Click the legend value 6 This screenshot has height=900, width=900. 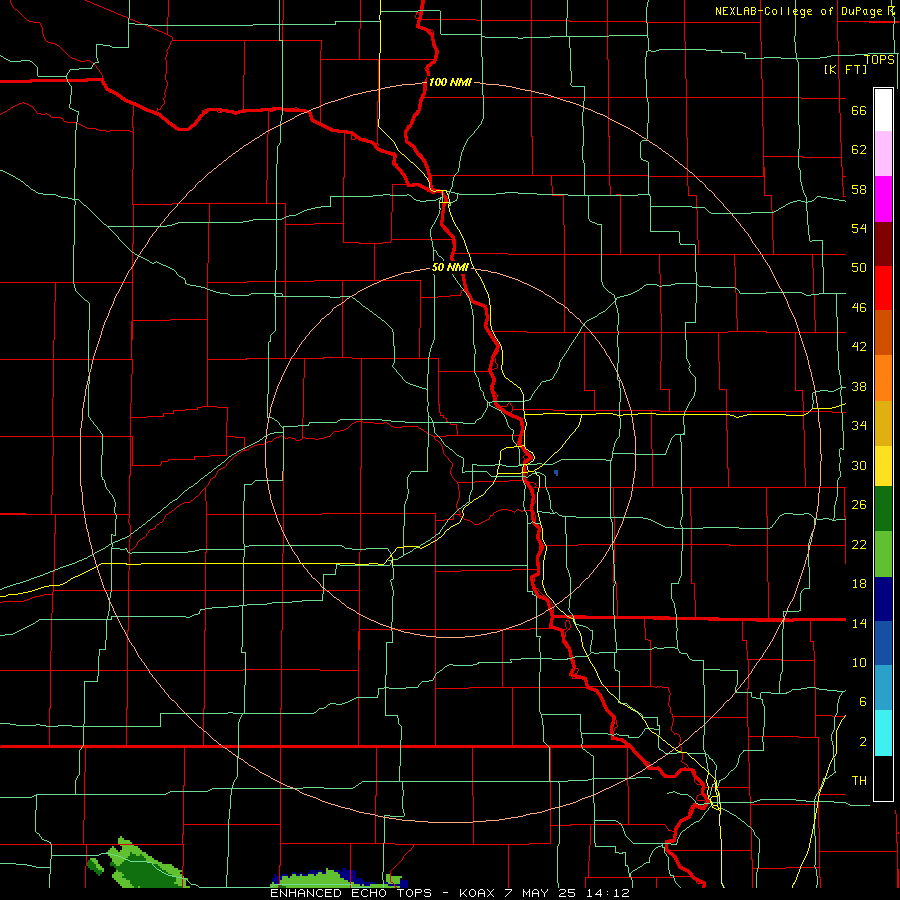click(x=863, y=701)
